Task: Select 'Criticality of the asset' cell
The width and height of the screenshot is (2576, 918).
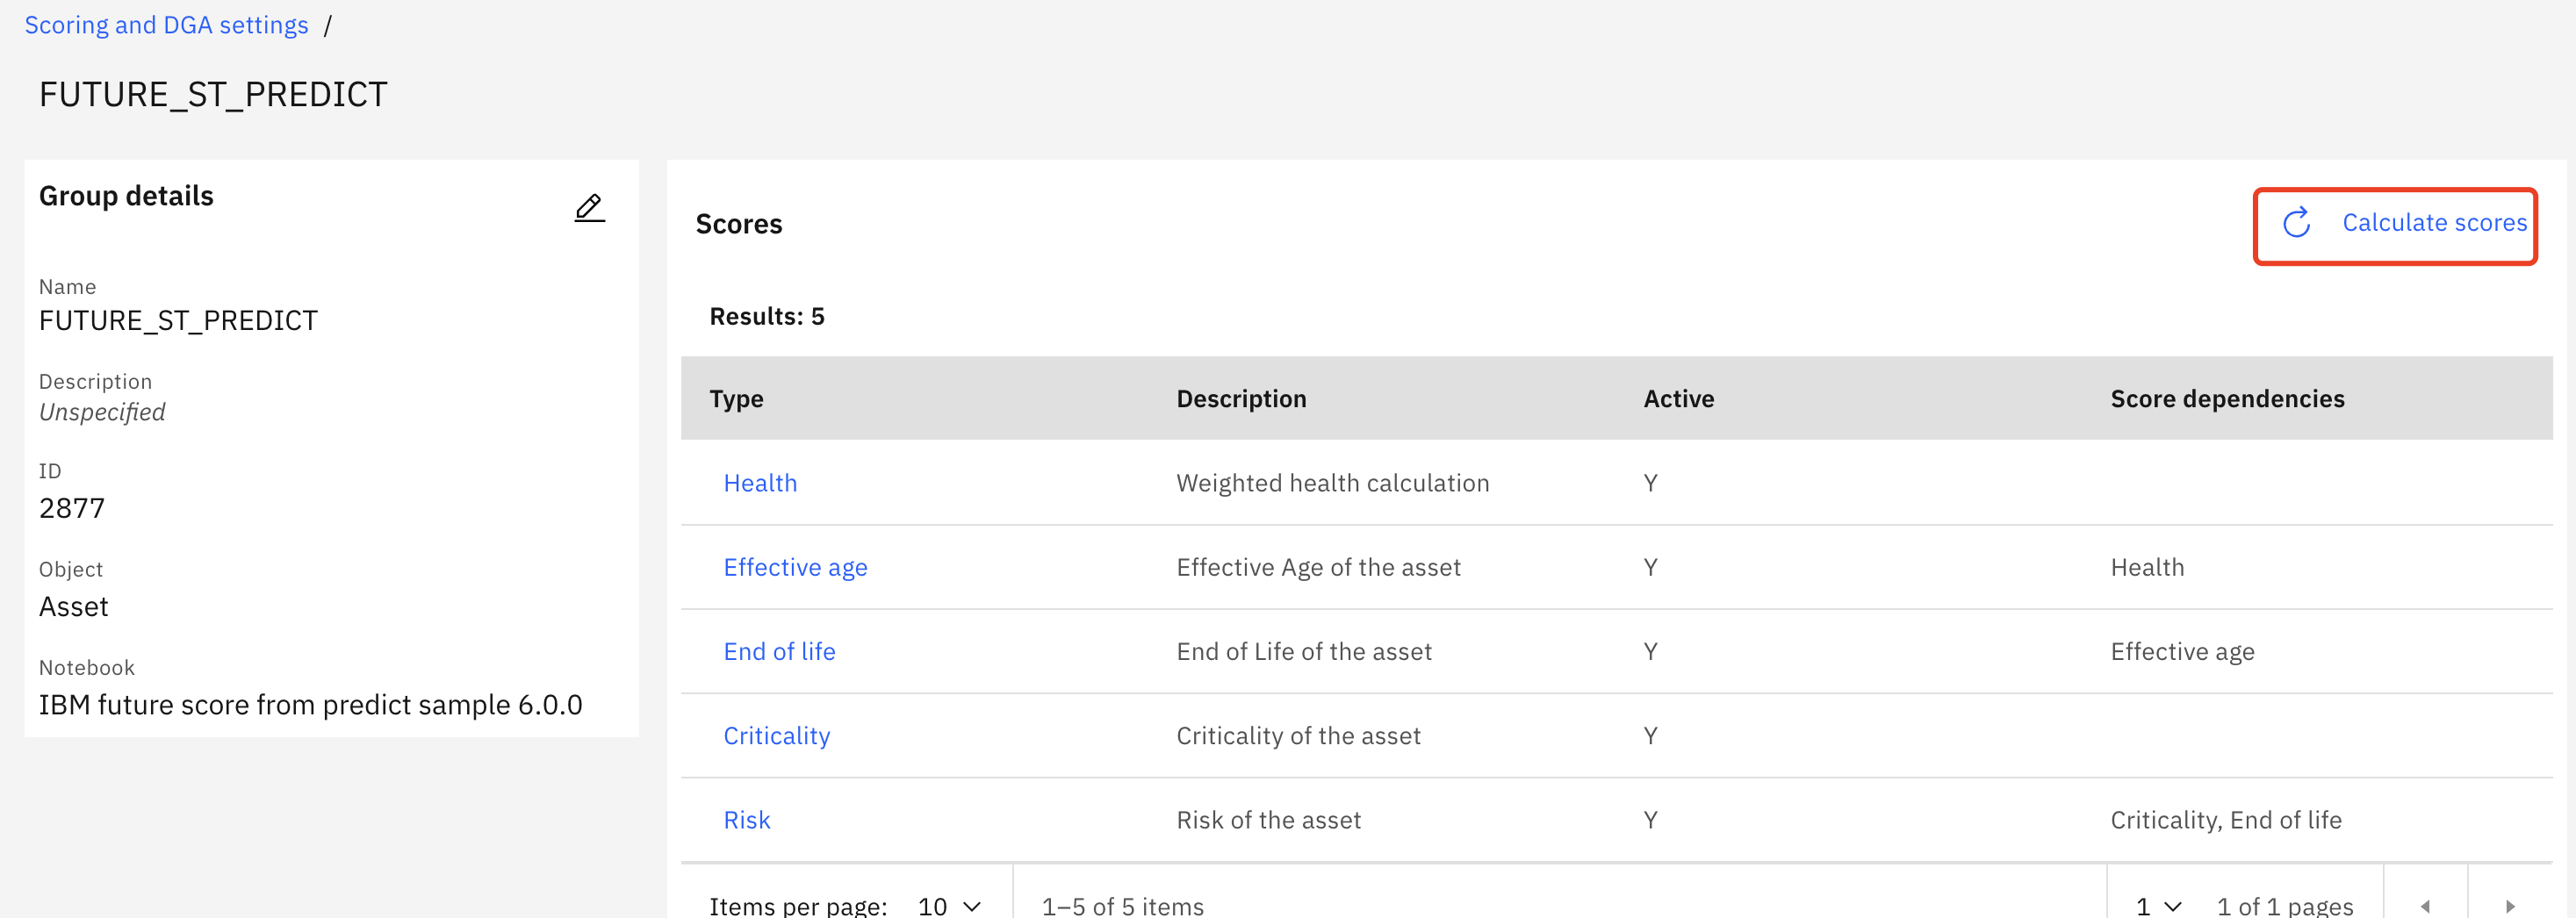Action: click(x=1298, y=735)
